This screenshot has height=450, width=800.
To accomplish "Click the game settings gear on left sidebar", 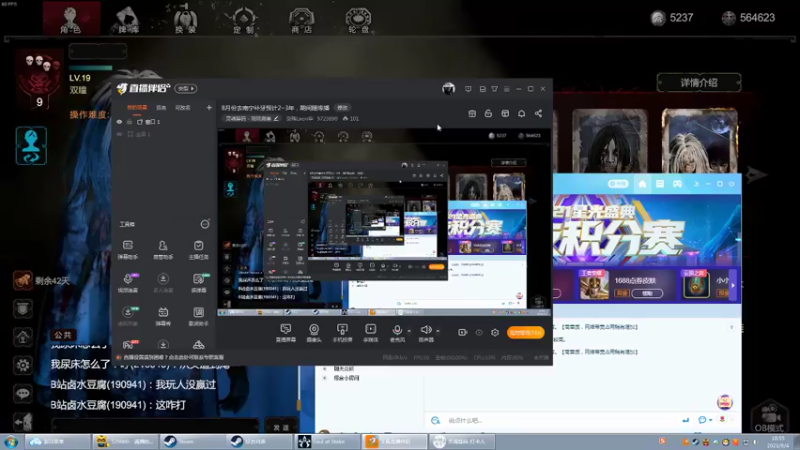I will pyautogui.click(x=23, y=365).
